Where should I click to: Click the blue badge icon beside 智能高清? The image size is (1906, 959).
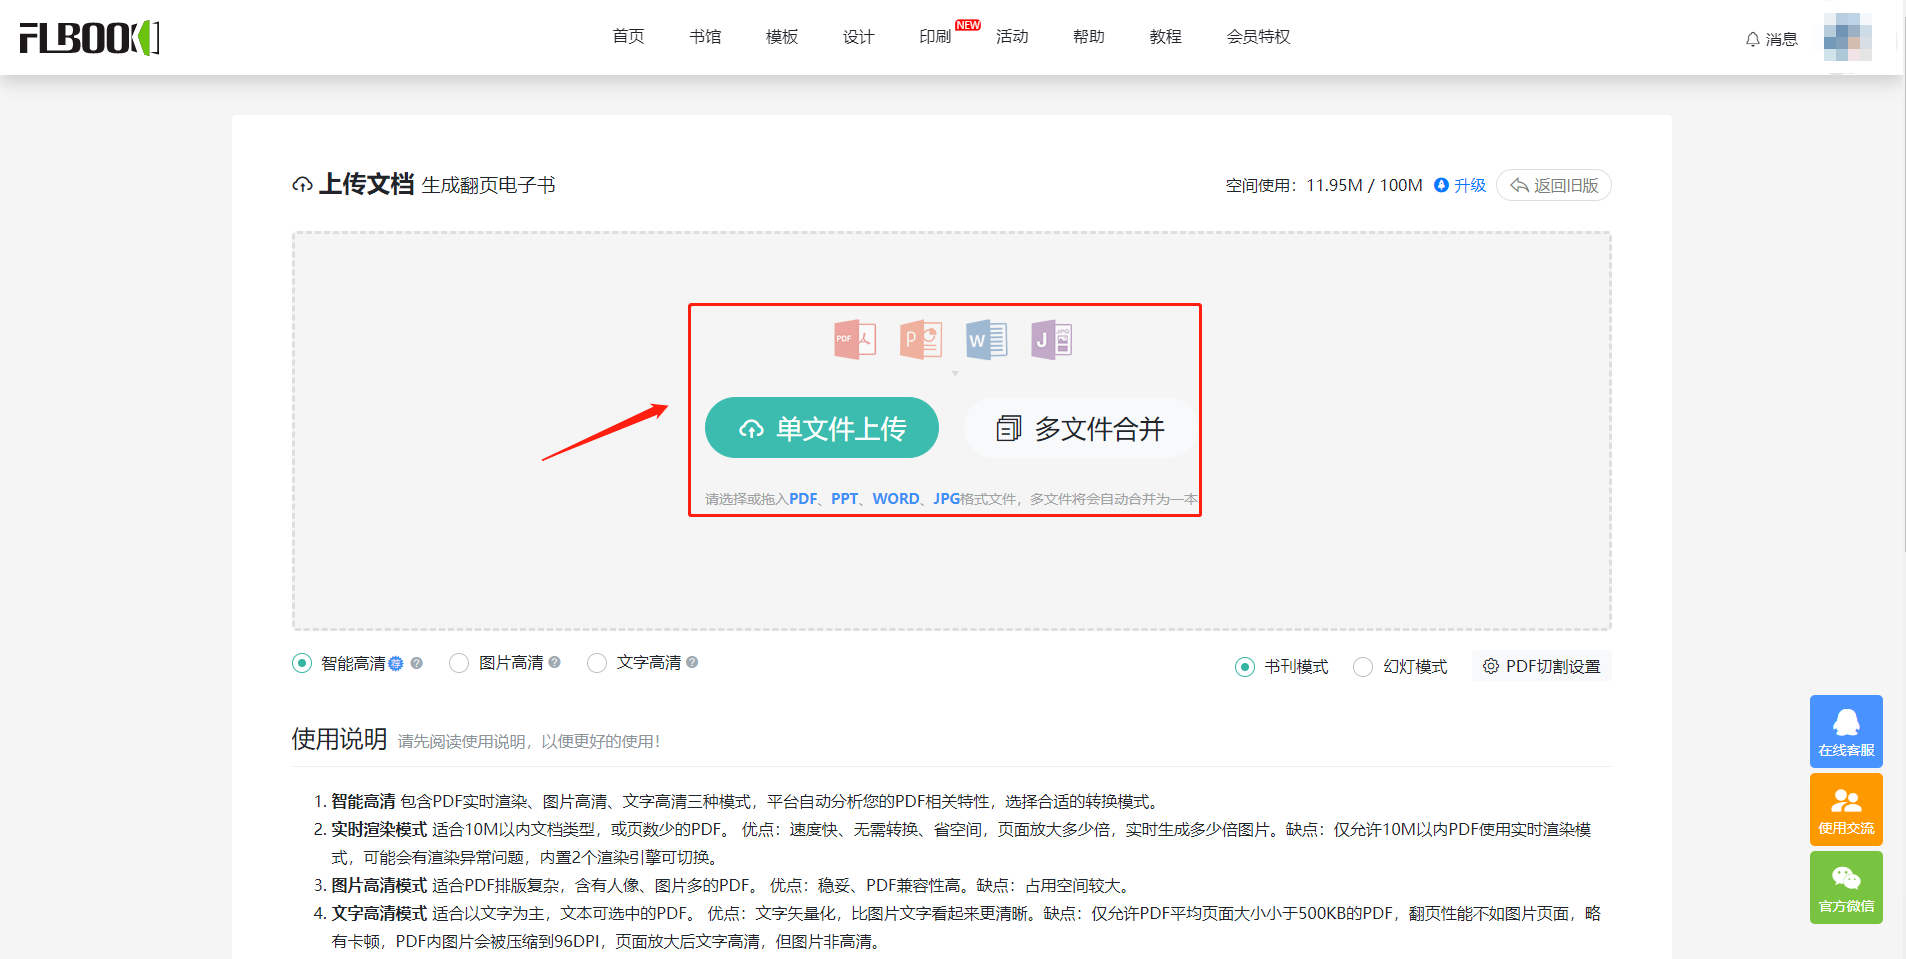click(x=396, y=663)
